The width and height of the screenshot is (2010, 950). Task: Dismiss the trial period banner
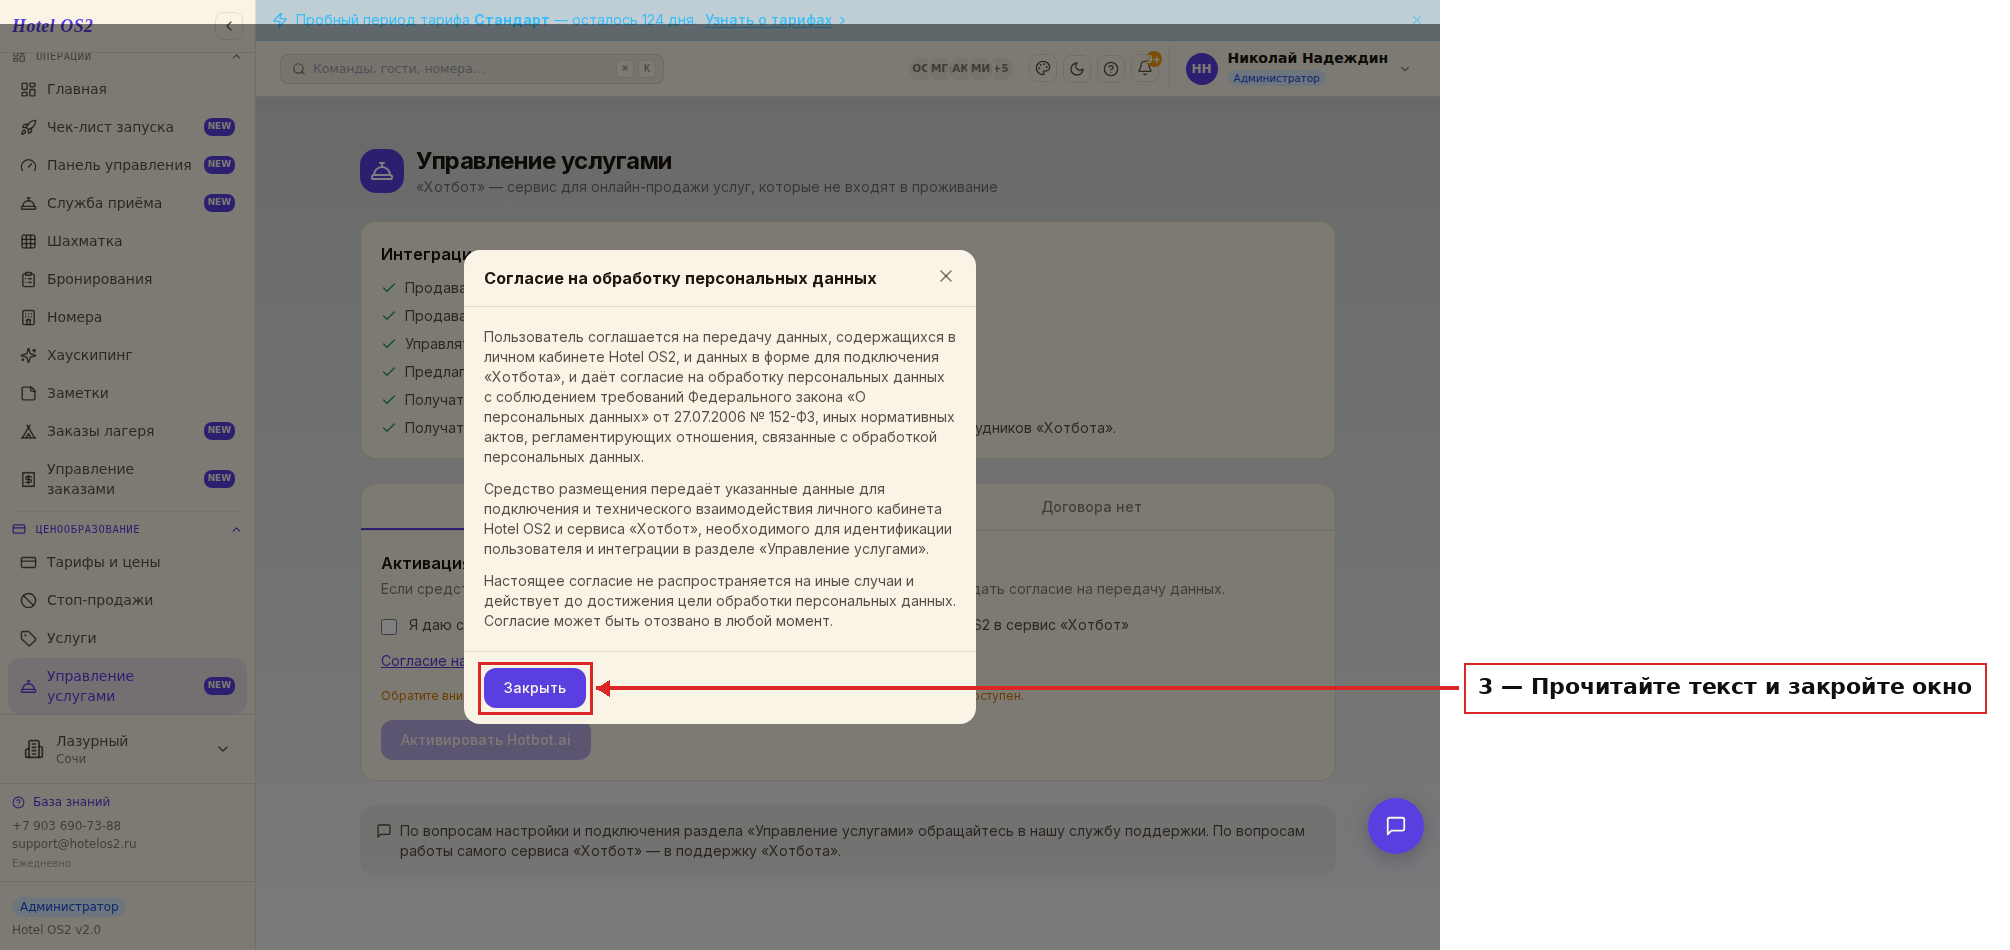(x=1417, y=20)
